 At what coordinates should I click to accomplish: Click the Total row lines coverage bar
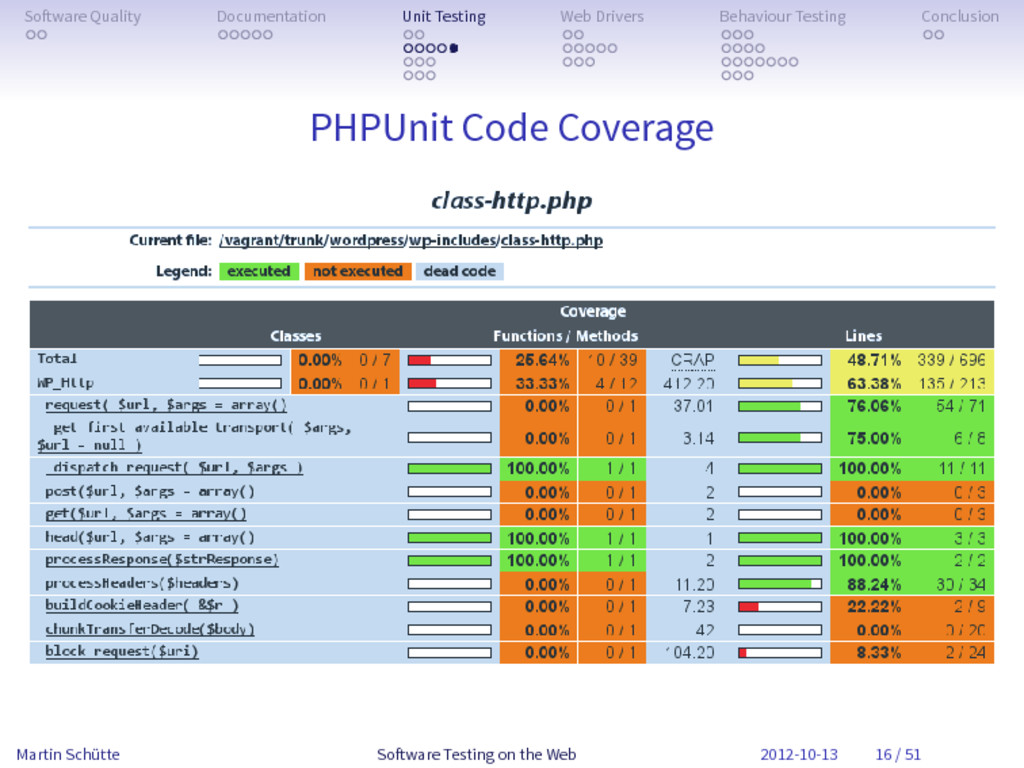pos(780,360)
